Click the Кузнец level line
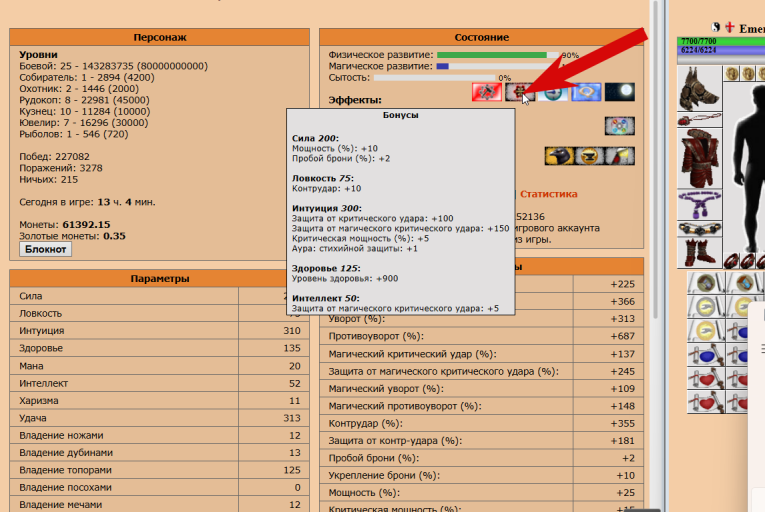 [x=85, y=111]
